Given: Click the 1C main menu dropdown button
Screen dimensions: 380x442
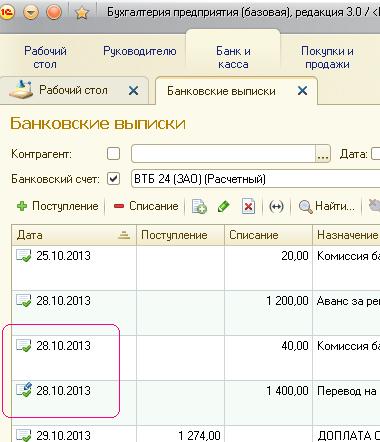Looking at the screenshot, I should click(x=31, y=13).
